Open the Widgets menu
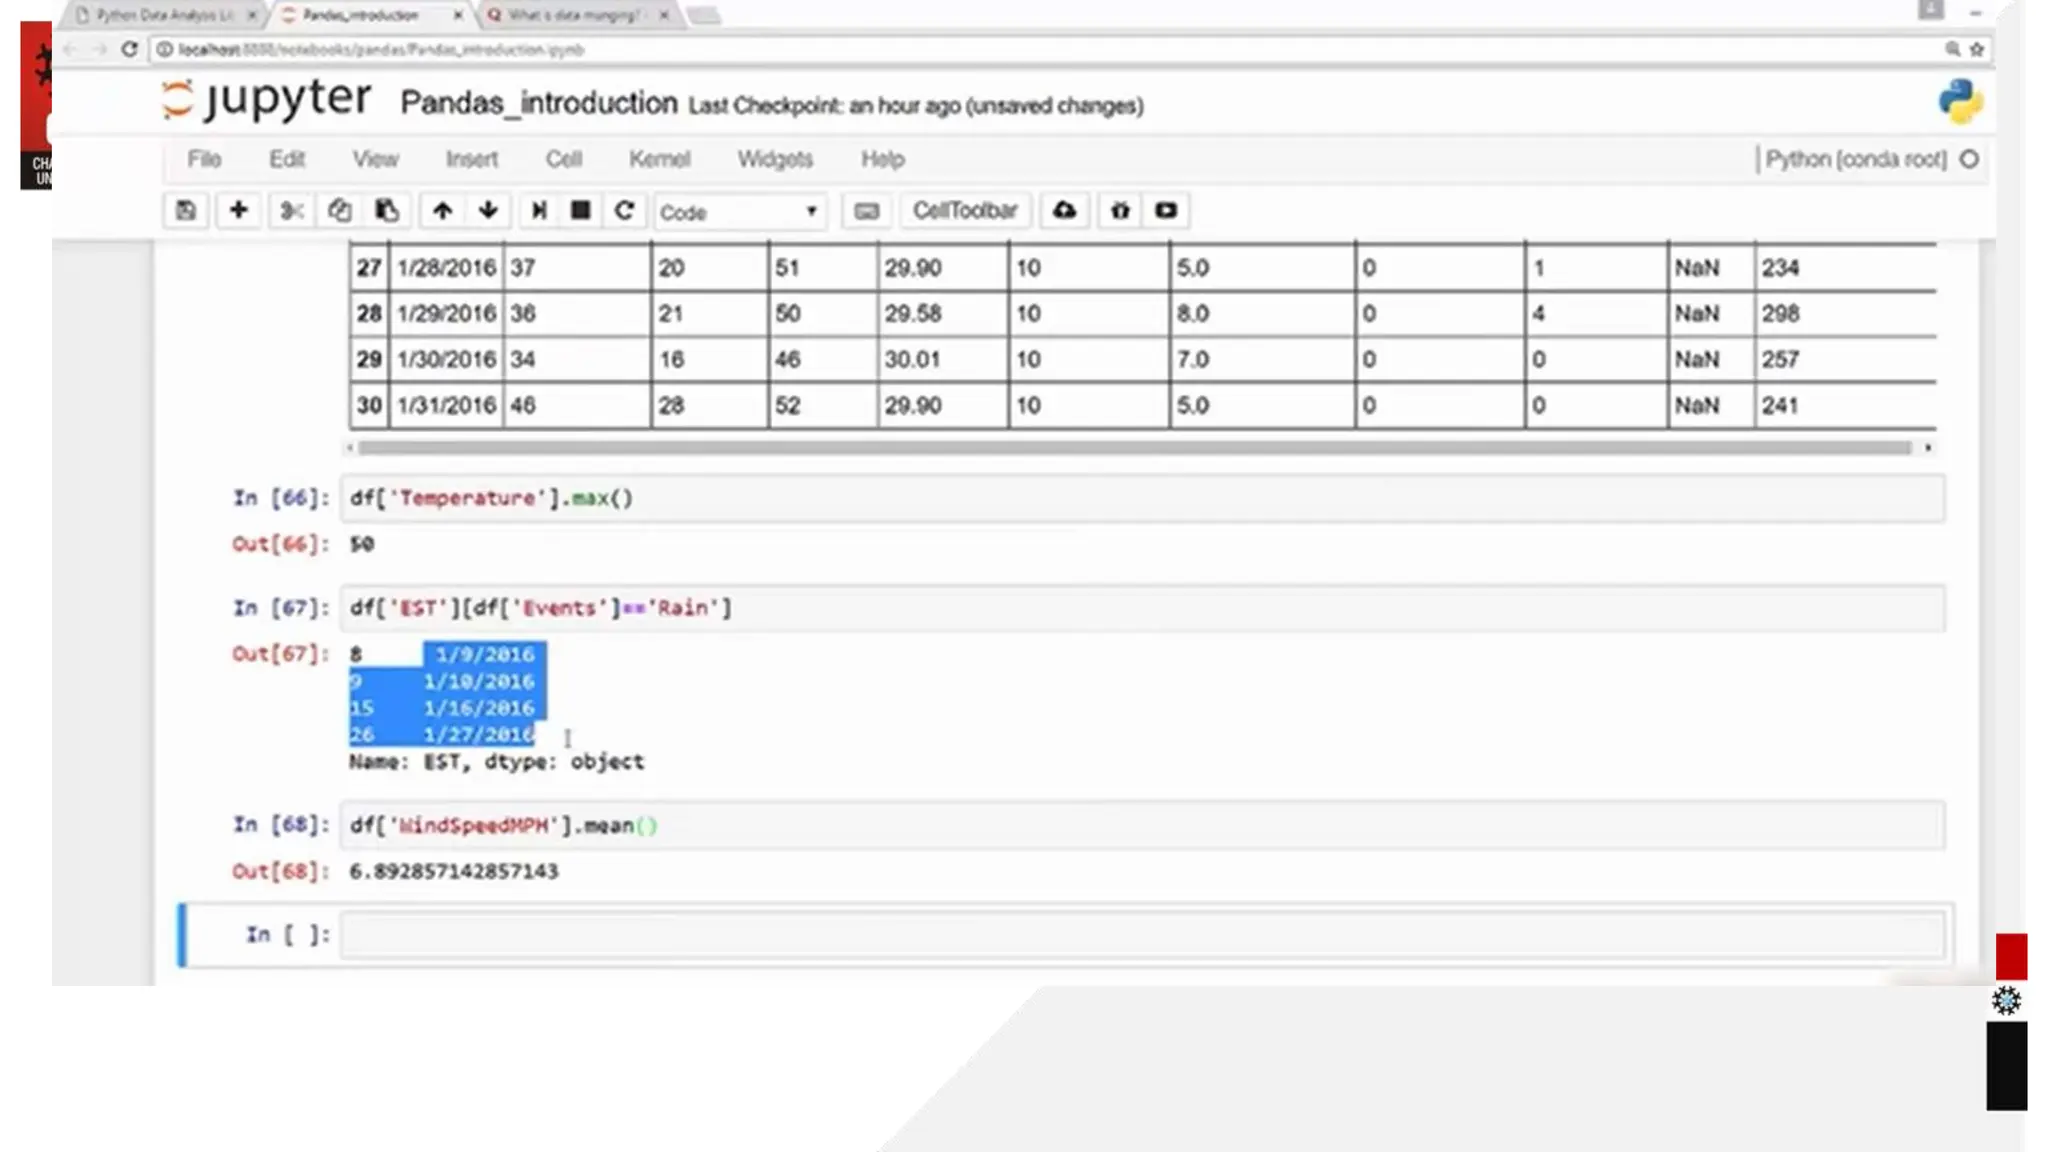 [775, 159]
